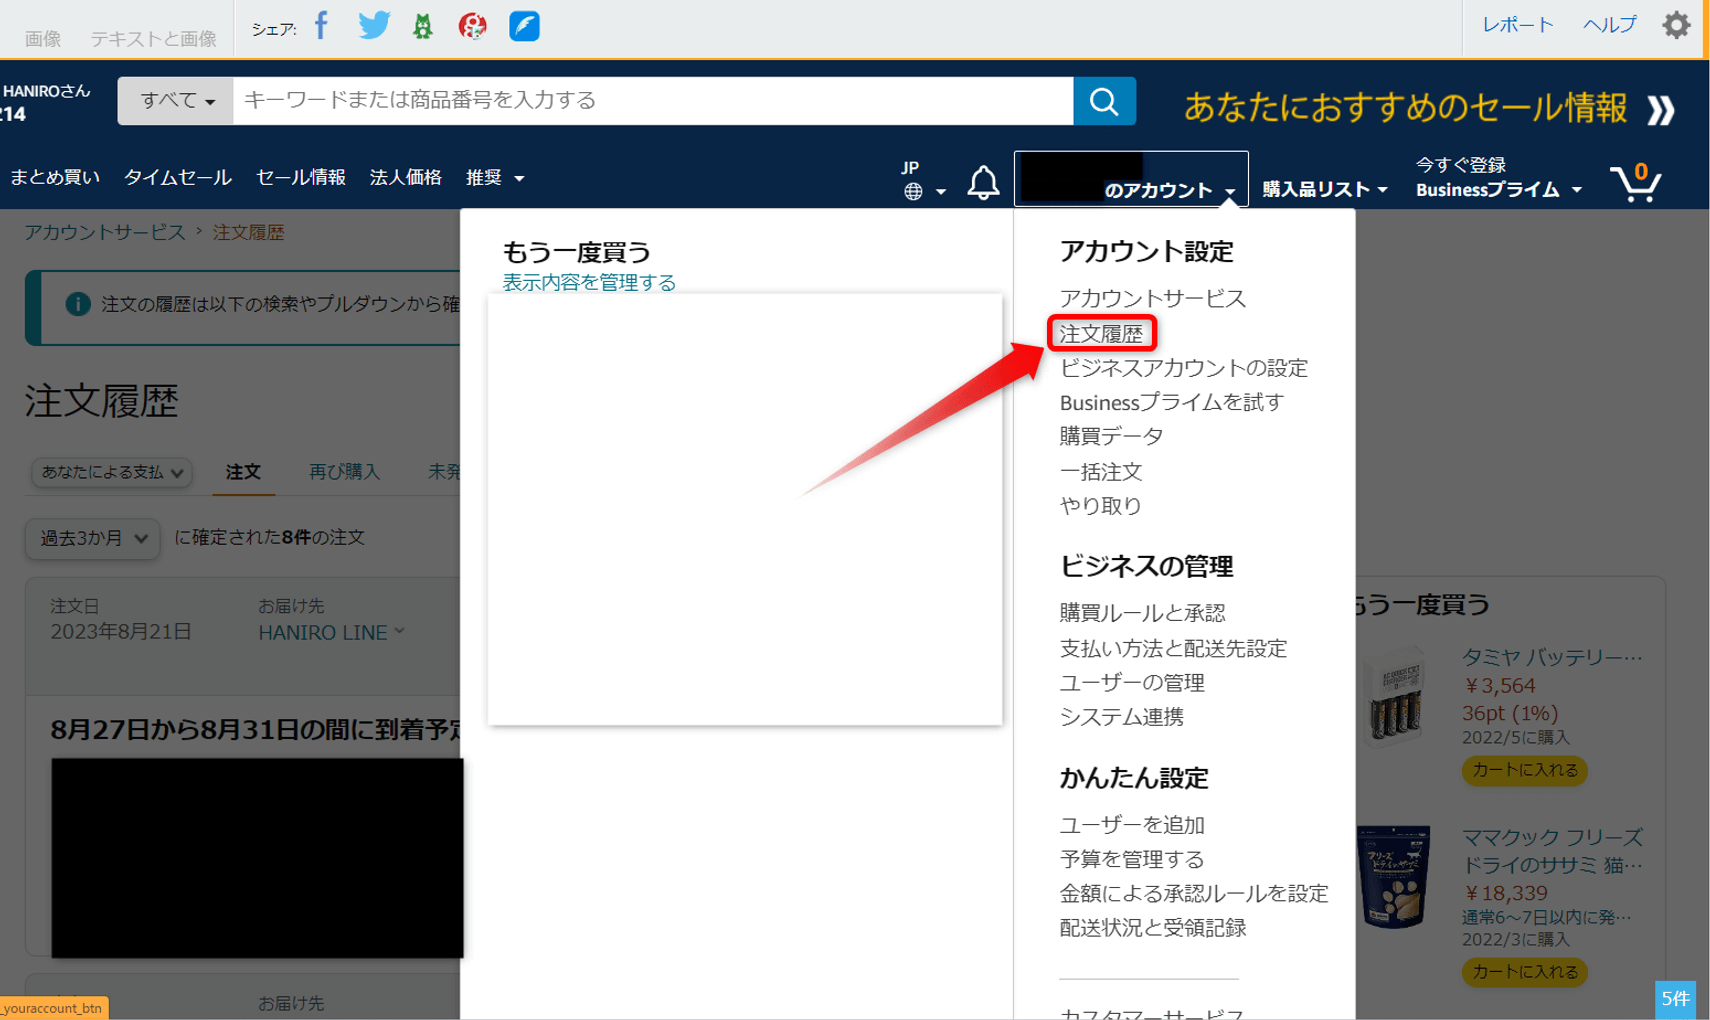Expand the 推奨 dropdown menu
The image size is (1710, 1020).
click(495, 178)
